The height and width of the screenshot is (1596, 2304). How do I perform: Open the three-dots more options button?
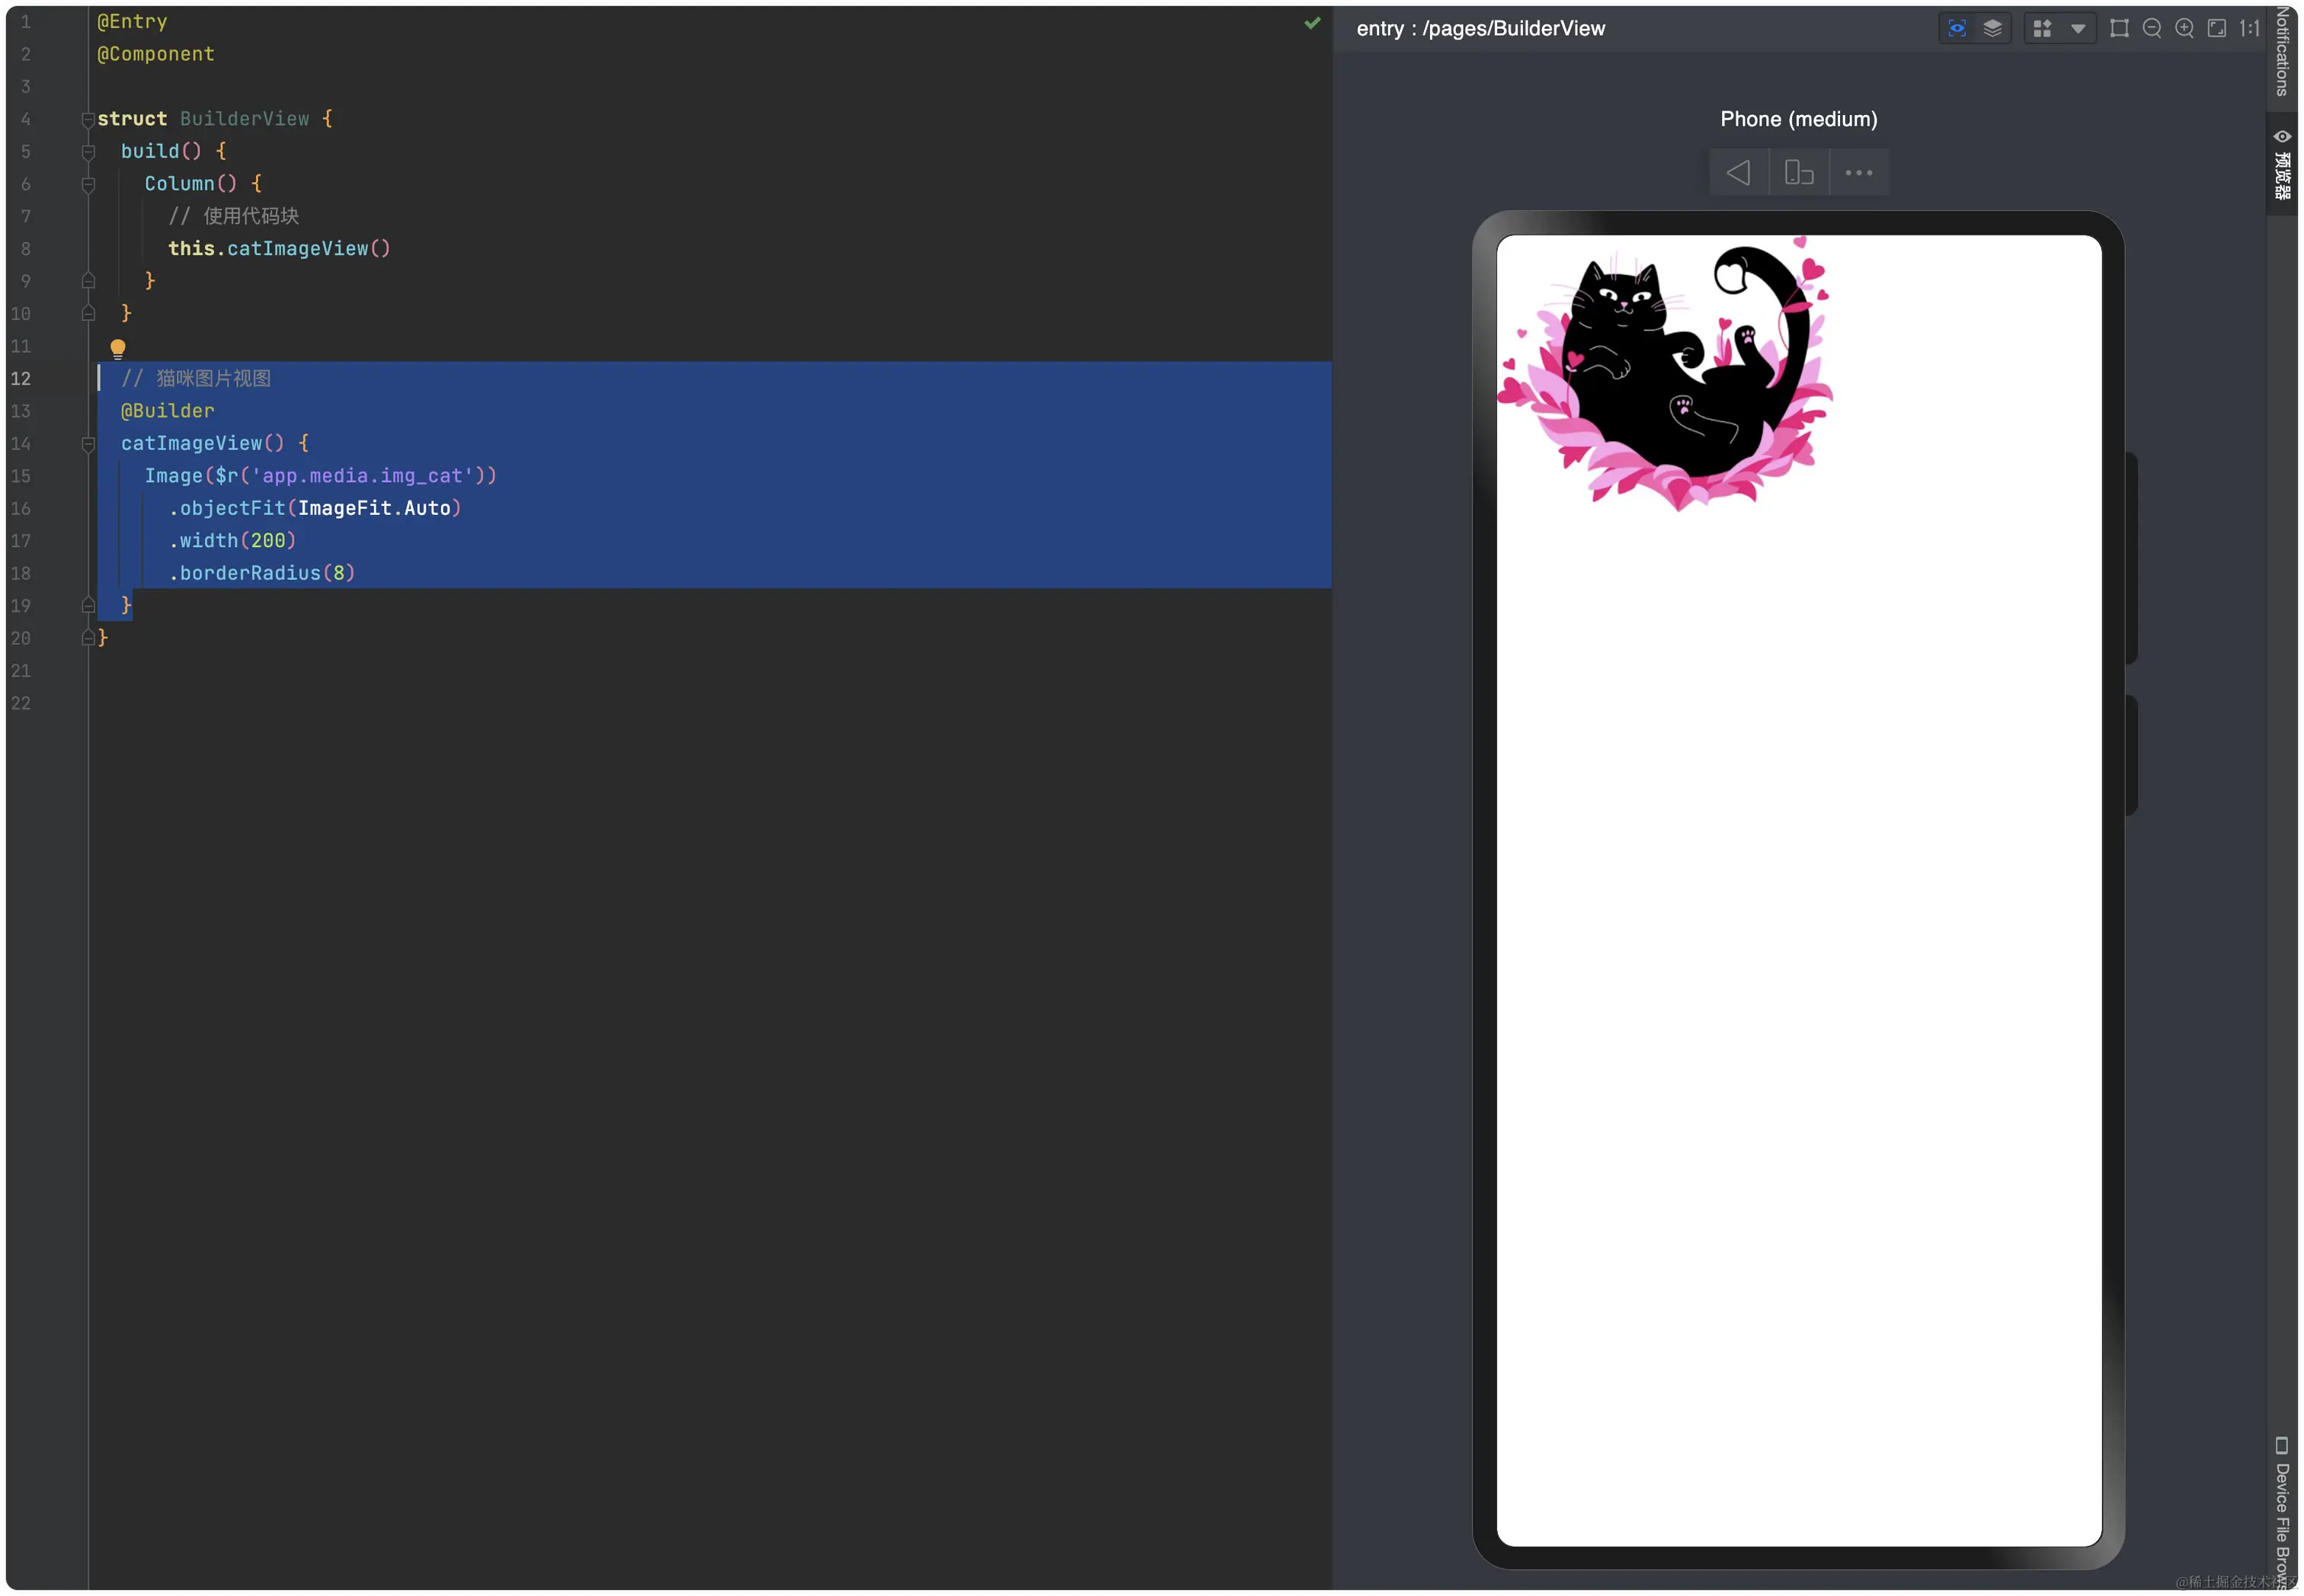coord(1858,172)
